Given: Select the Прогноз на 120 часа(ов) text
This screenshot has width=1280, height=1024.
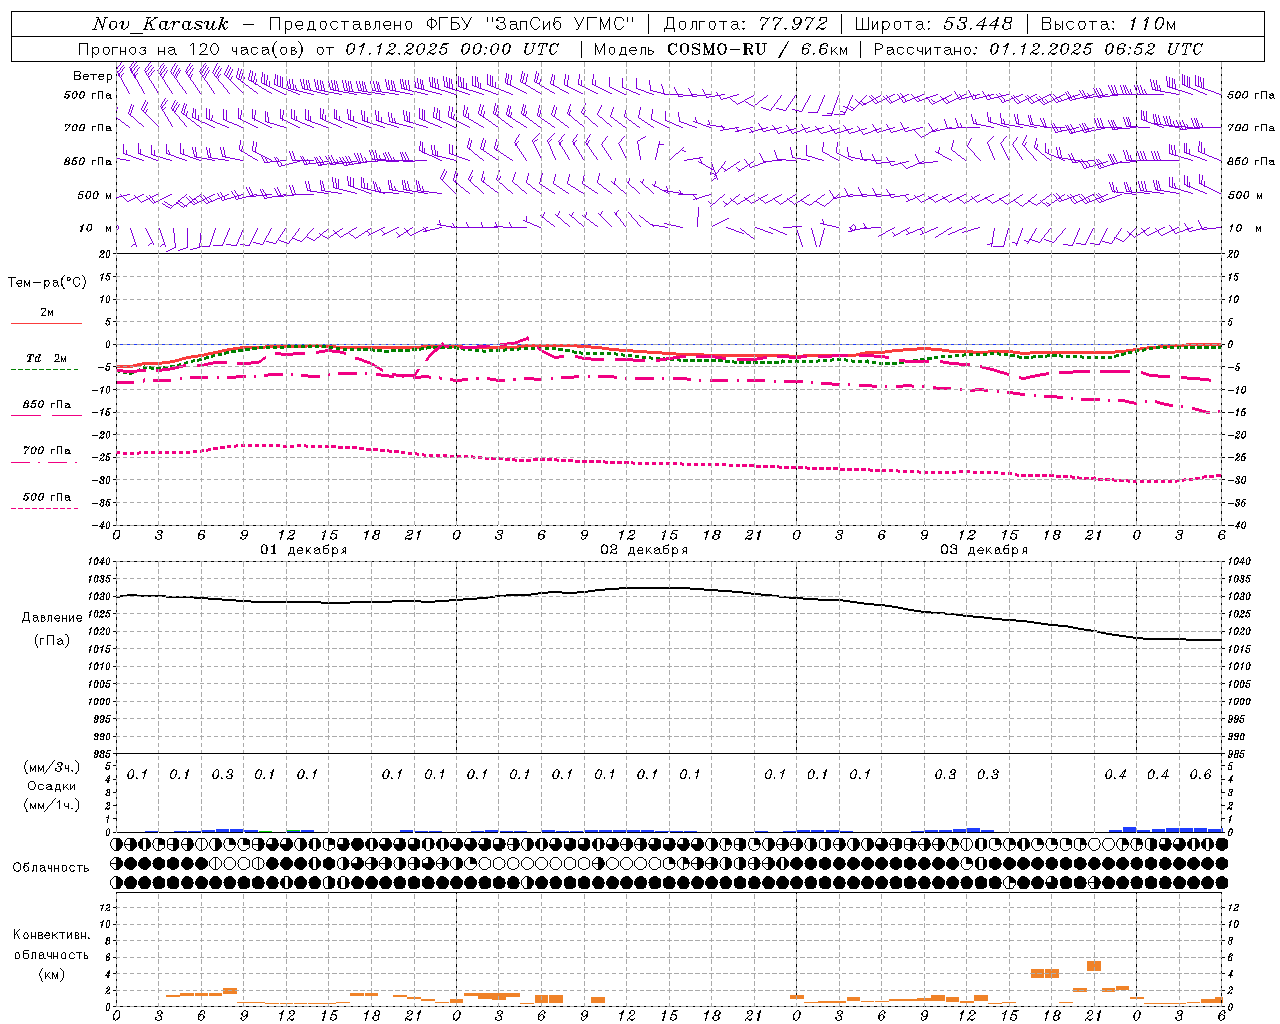Looking at the screenshot, I should pyautogui.click(x=192, y=49).
